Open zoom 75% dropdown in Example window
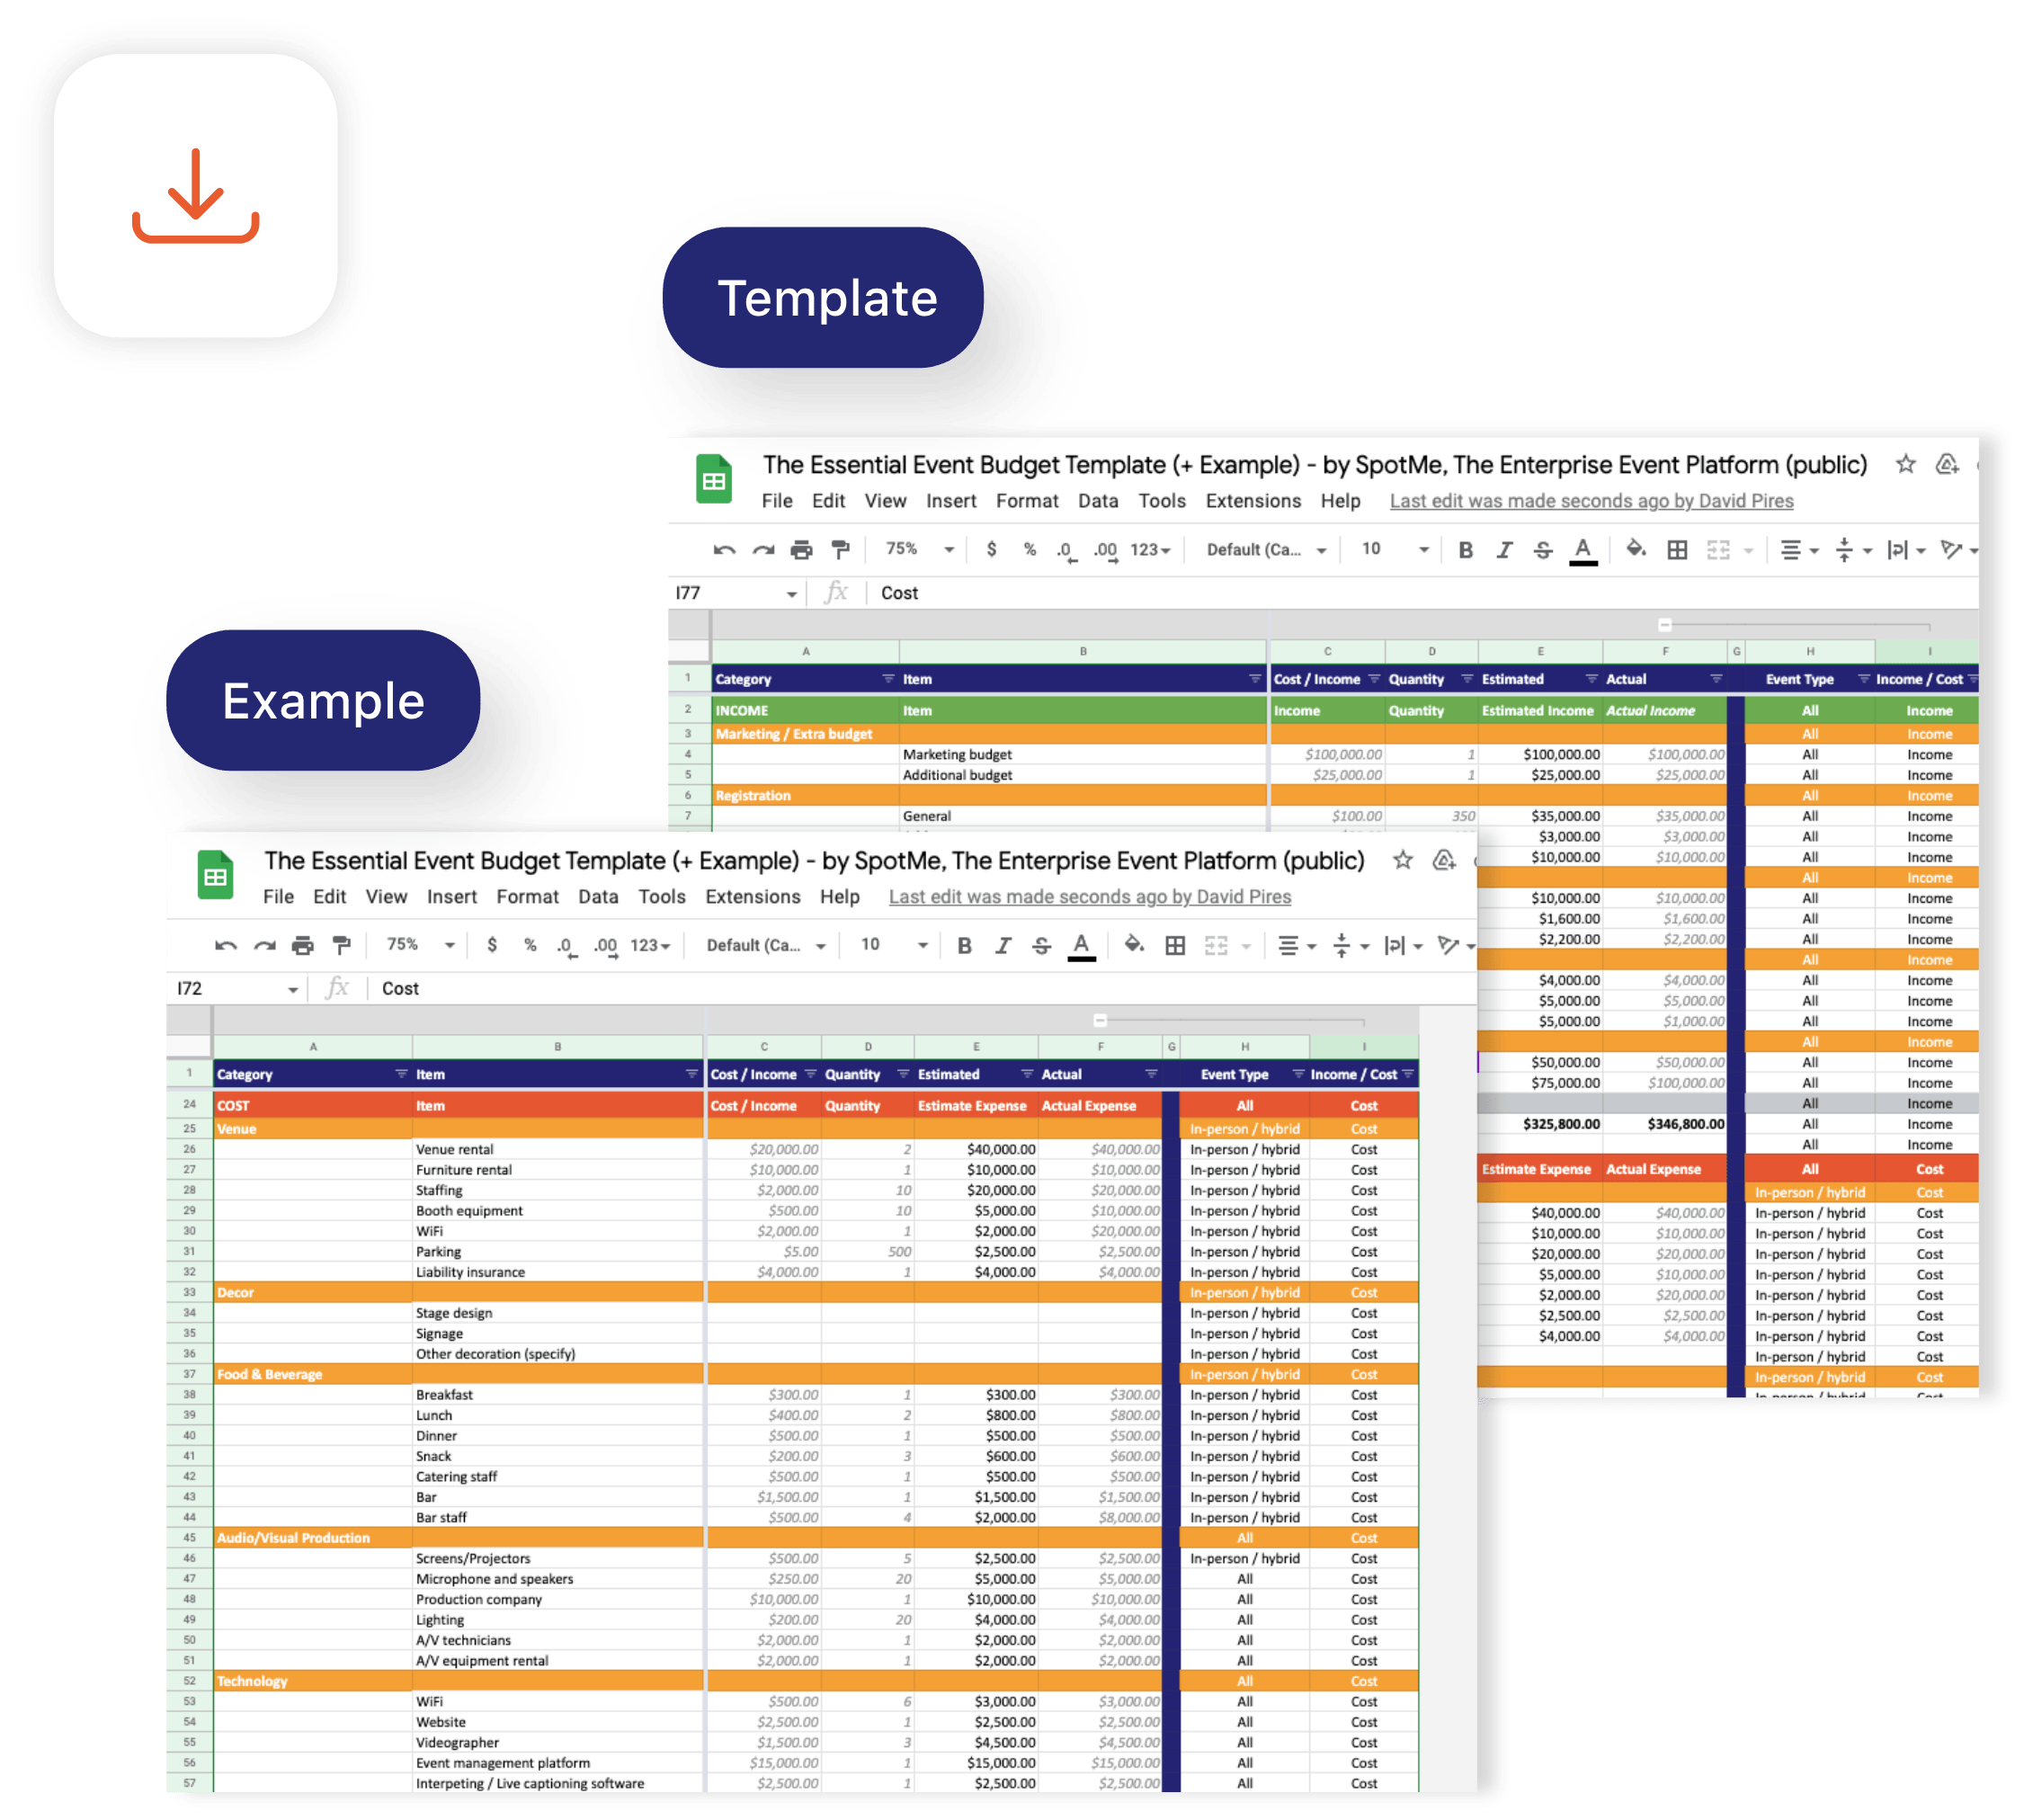Viewport: 2024px width, 1820px height. [x=421, y=945]
